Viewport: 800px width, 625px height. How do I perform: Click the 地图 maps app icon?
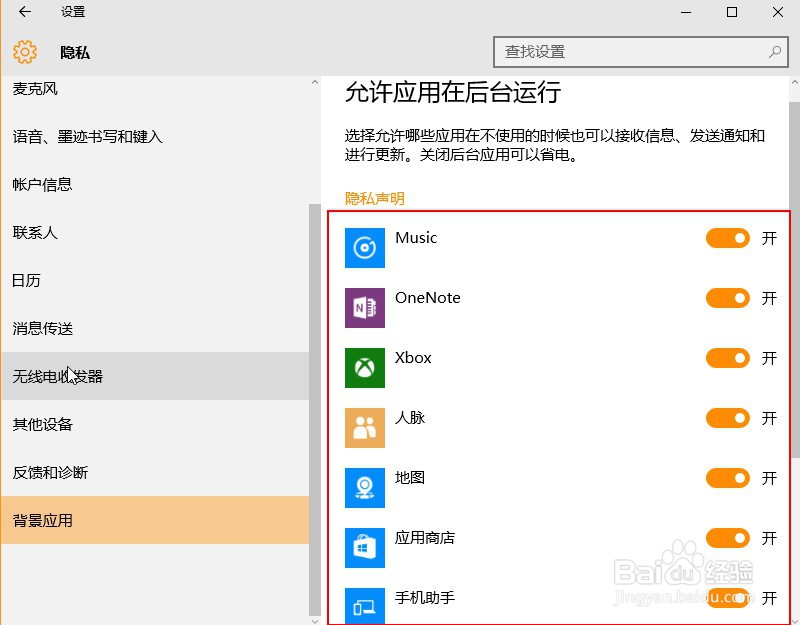pyautogui.click(x=364, y=488)
